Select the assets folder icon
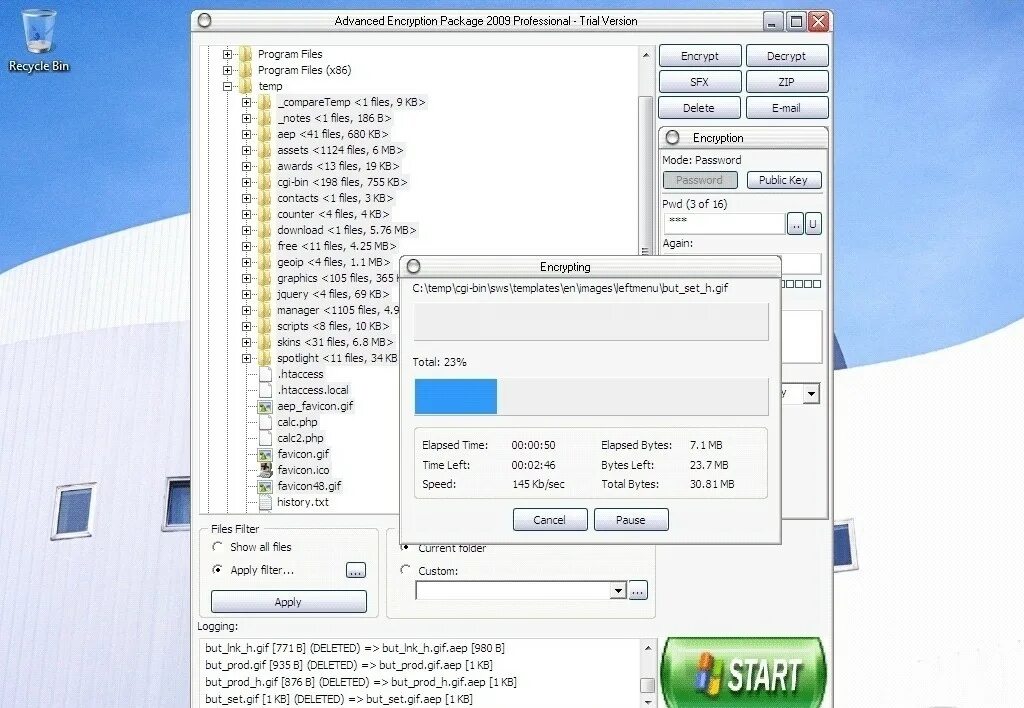Screen dimensions: 1024x708 [x=265, y=150]
